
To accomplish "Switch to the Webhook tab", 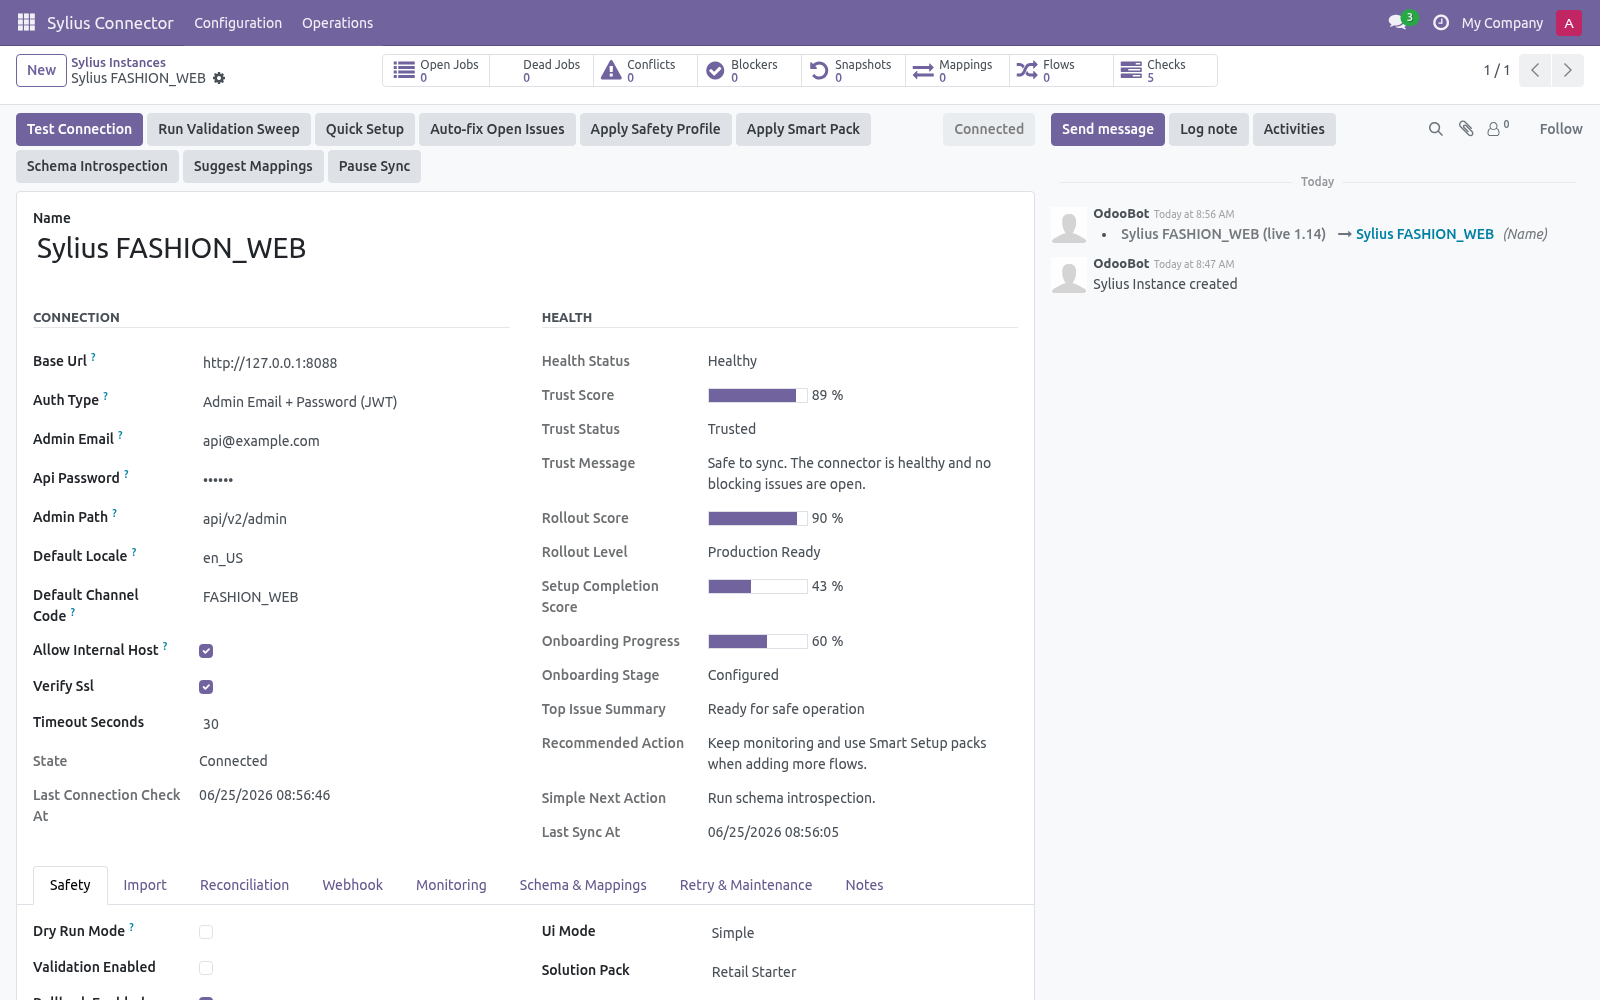I will point(352,885).
